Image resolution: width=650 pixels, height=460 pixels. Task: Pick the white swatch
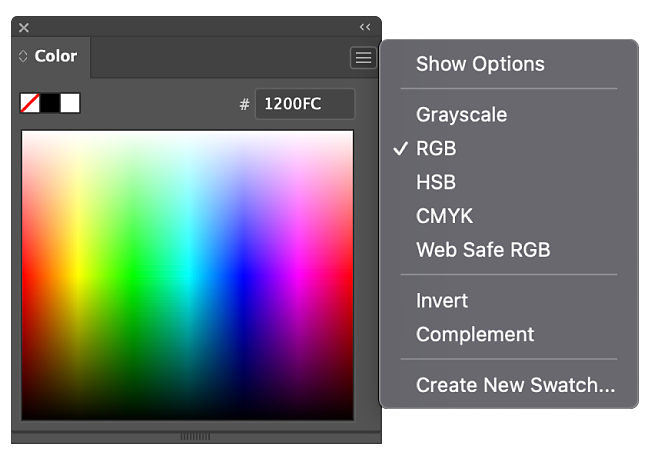[x=70, y=103]
